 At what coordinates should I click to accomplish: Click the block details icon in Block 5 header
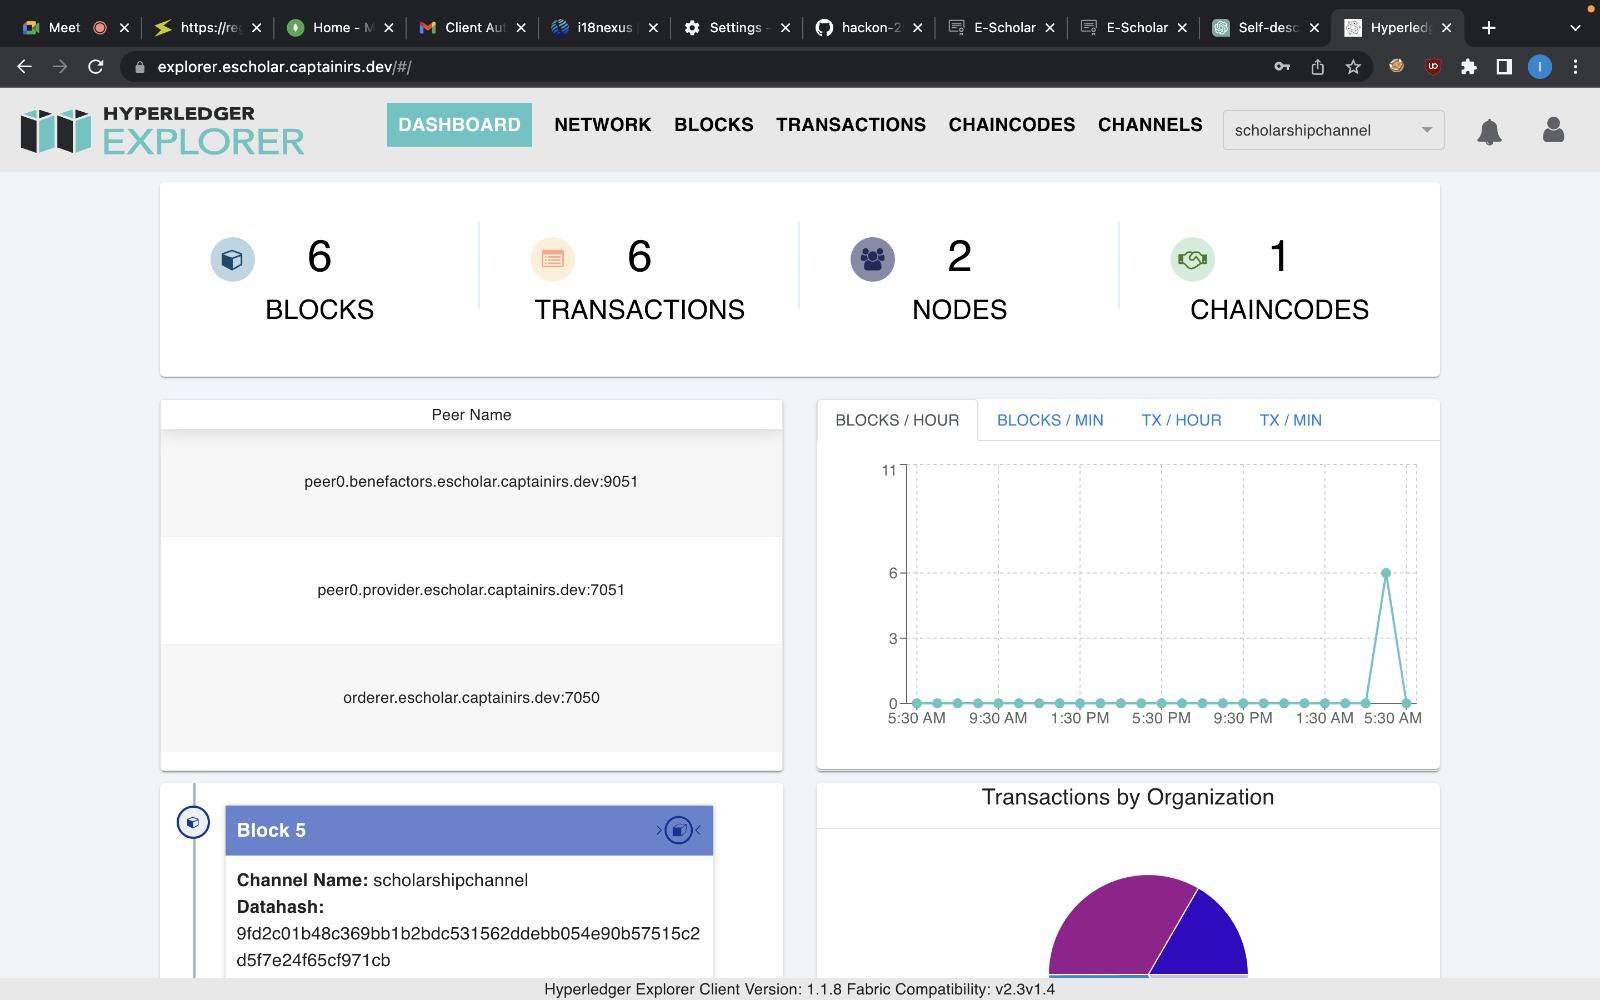679,830
